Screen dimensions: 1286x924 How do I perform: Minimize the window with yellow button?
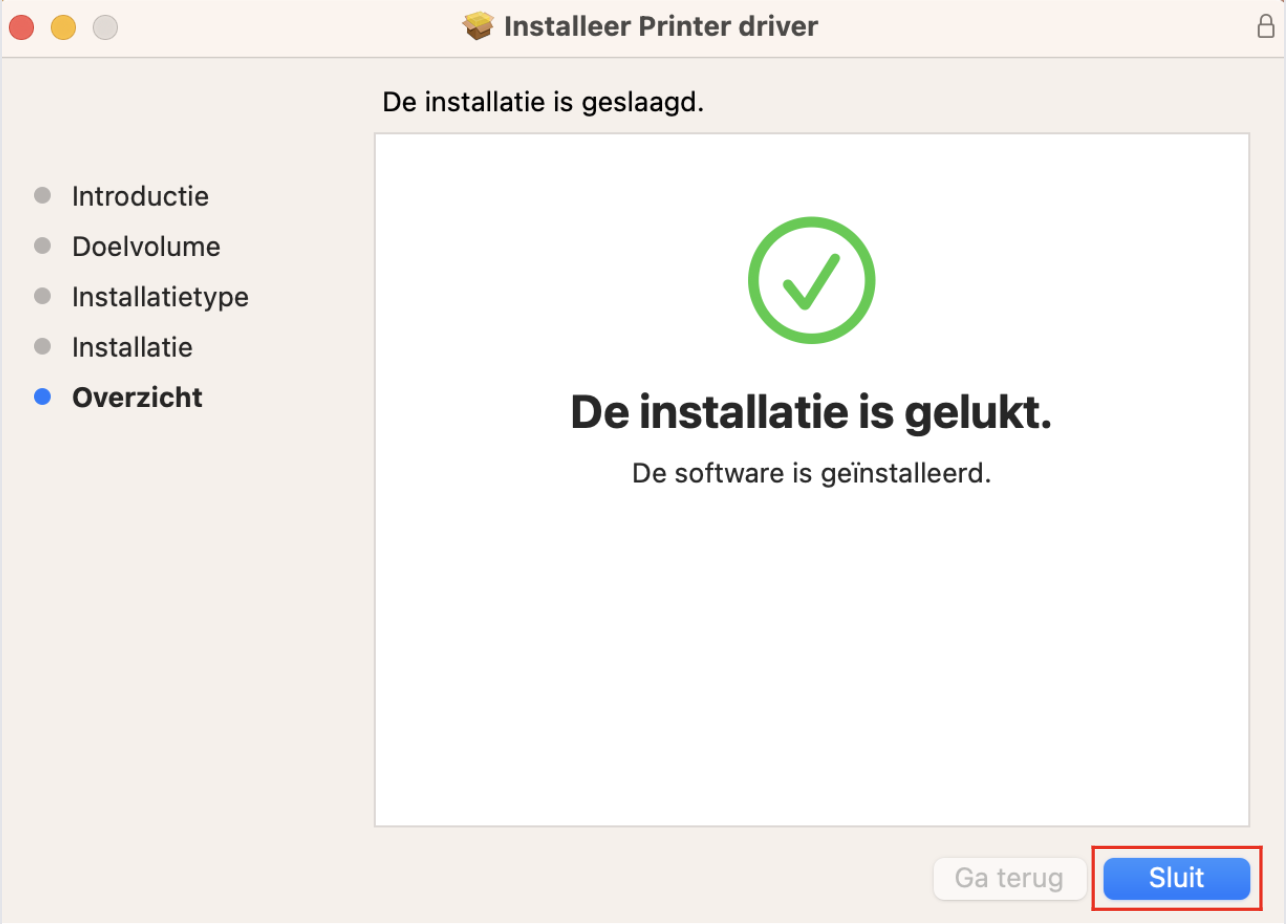click(x=64, y=27)
